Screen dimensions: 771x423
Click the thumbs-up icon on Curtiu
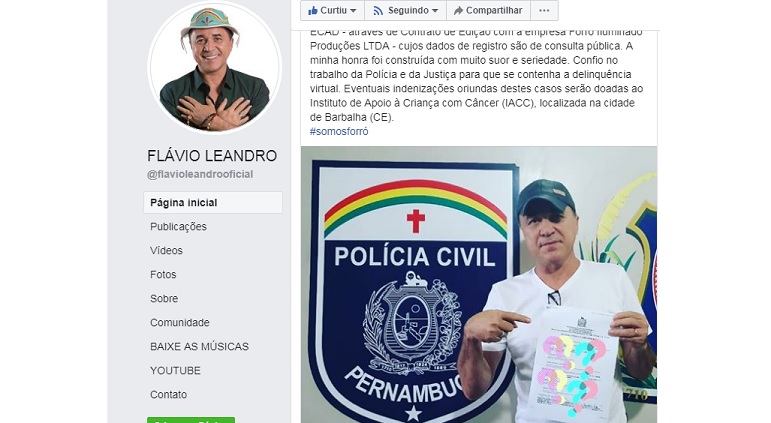[313, 10]
